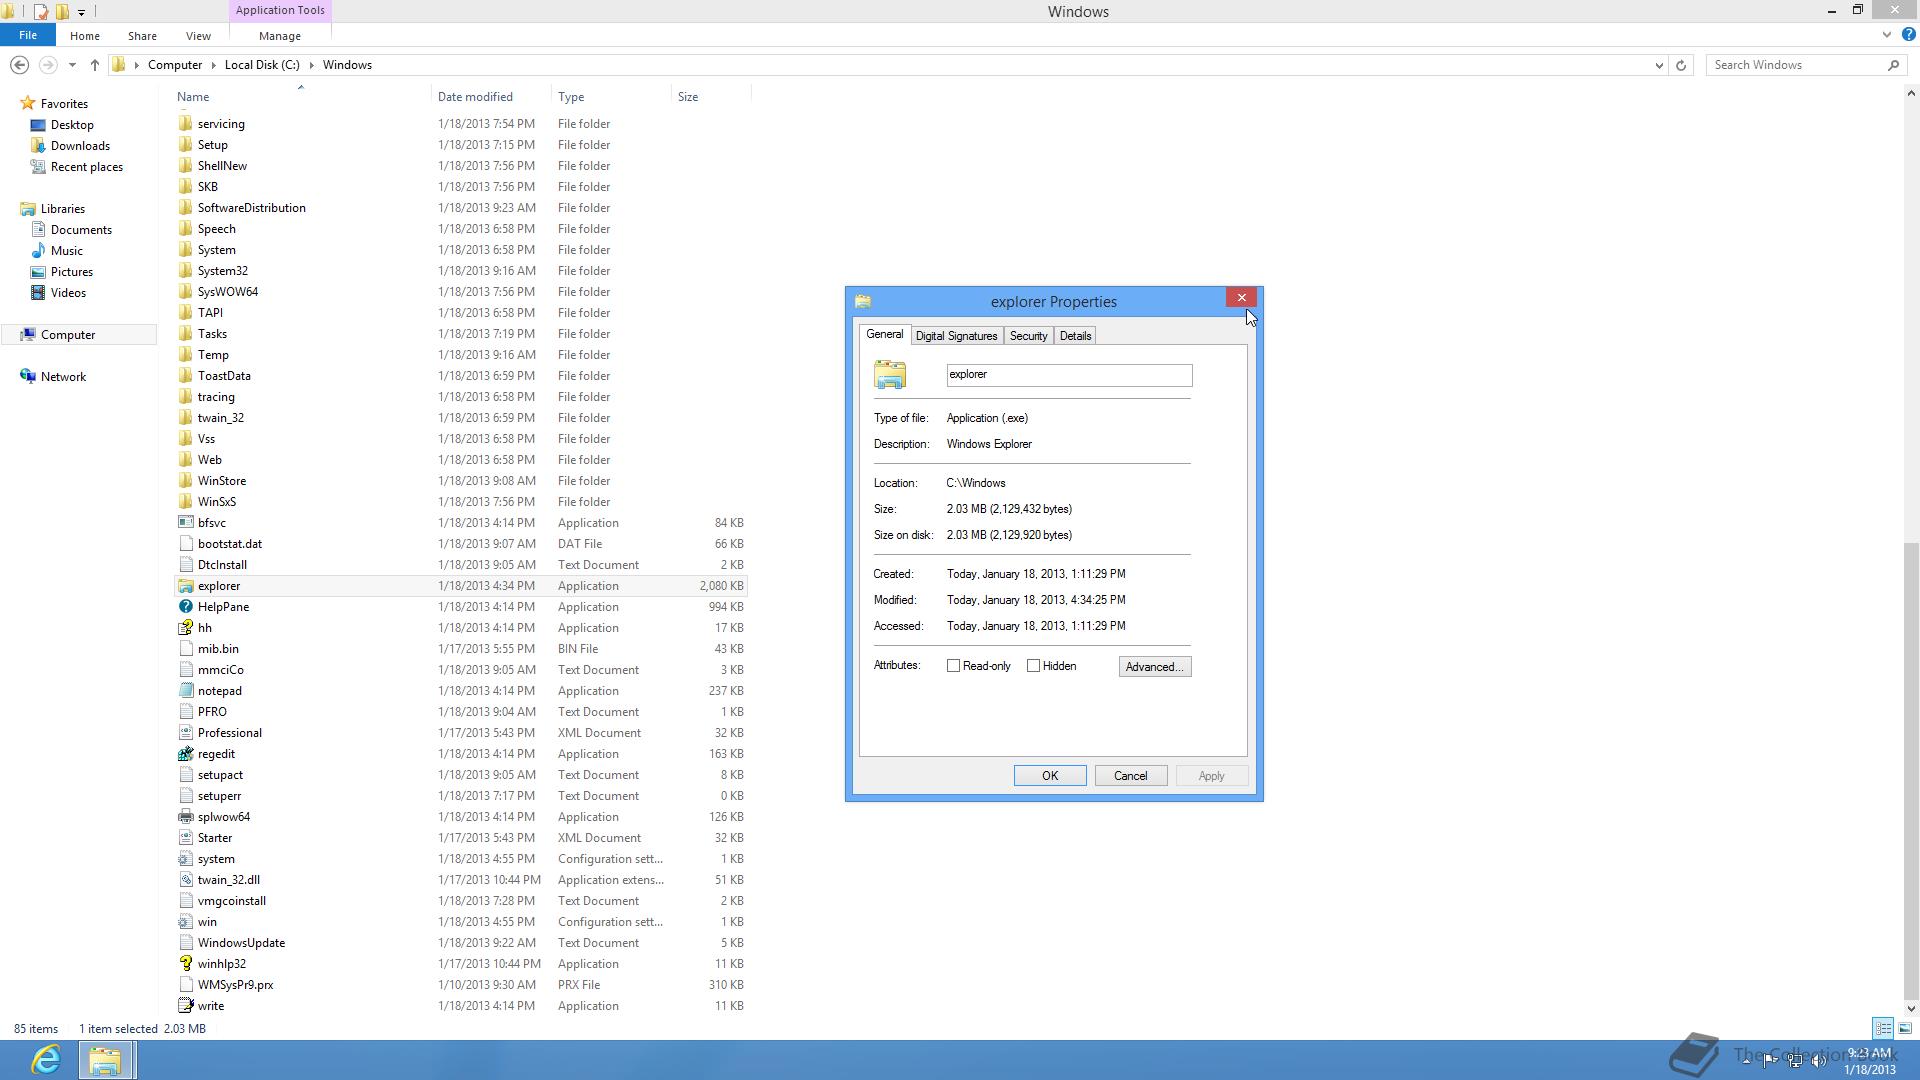Select the twain_32.dll file
Screen dimensions: 1920x1080
(x=229, y=880)
